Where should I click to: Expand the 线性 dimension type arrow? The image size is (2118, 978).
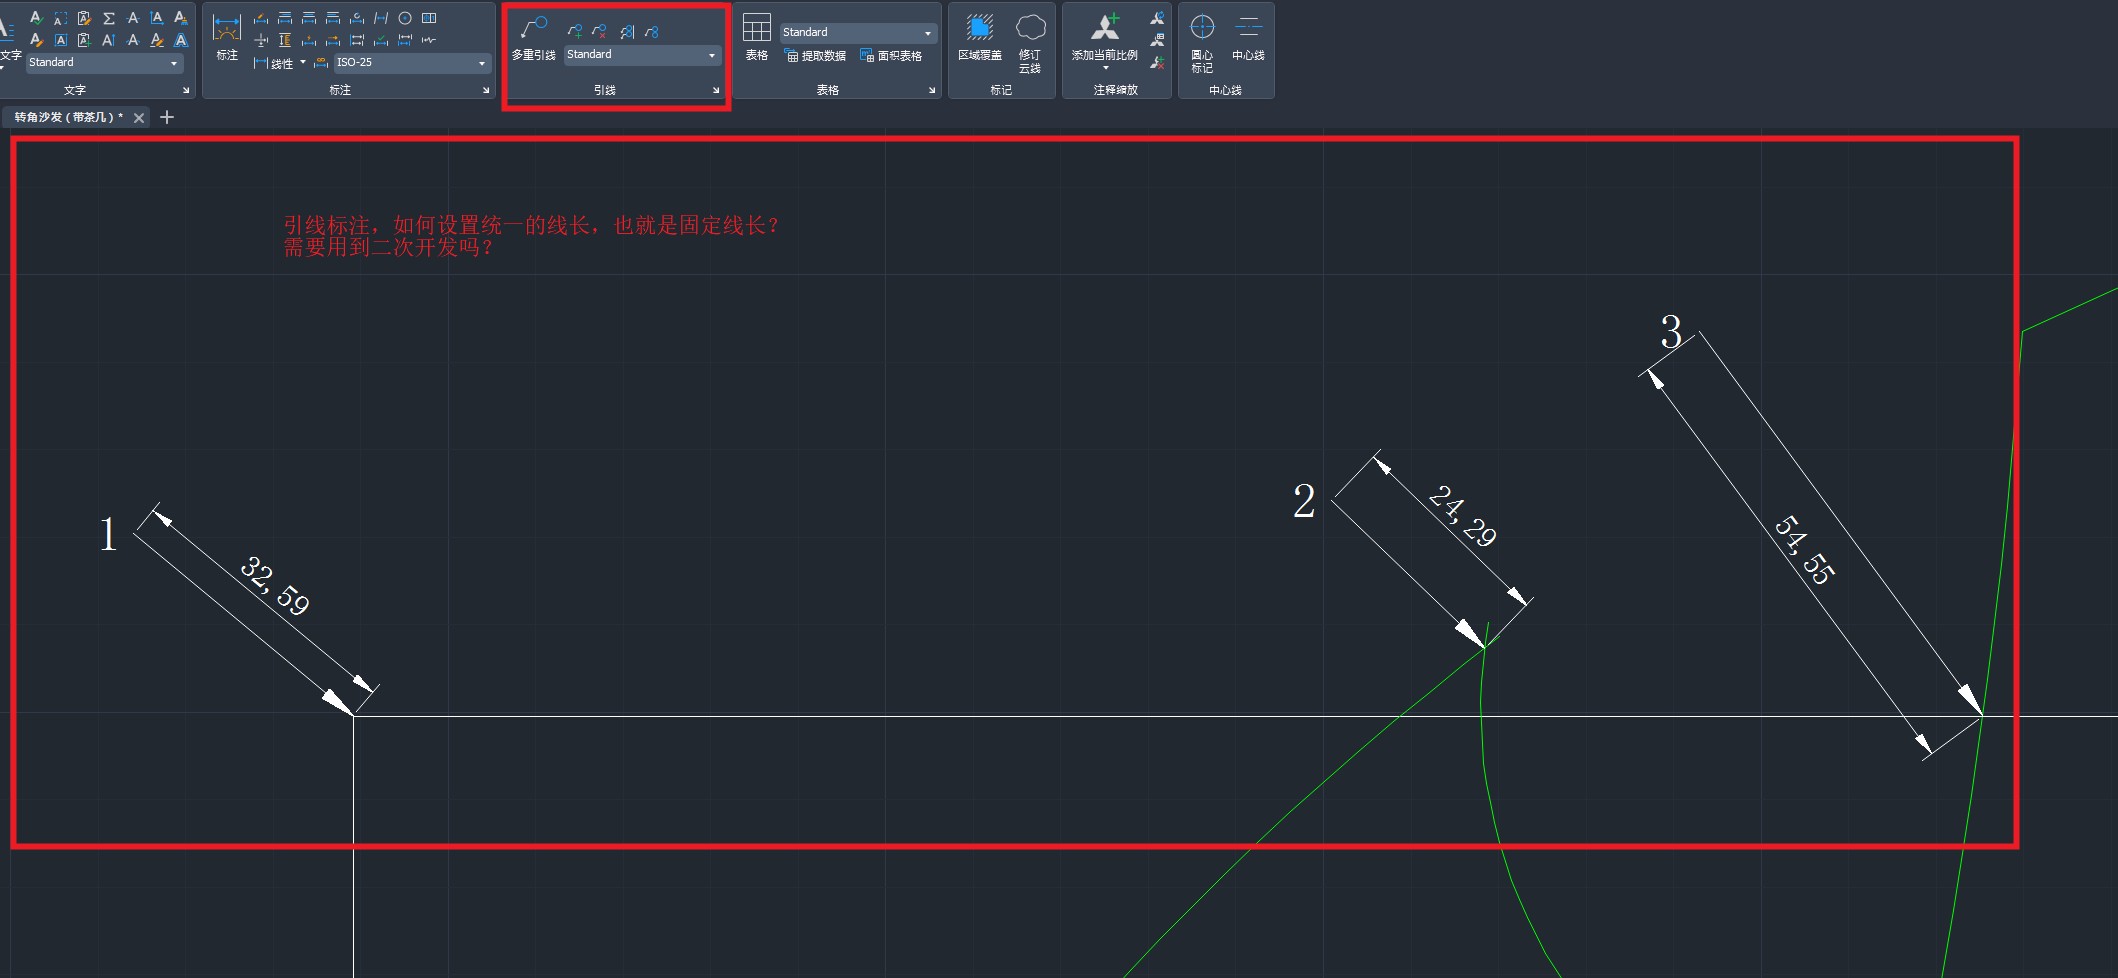pos(303,63)
